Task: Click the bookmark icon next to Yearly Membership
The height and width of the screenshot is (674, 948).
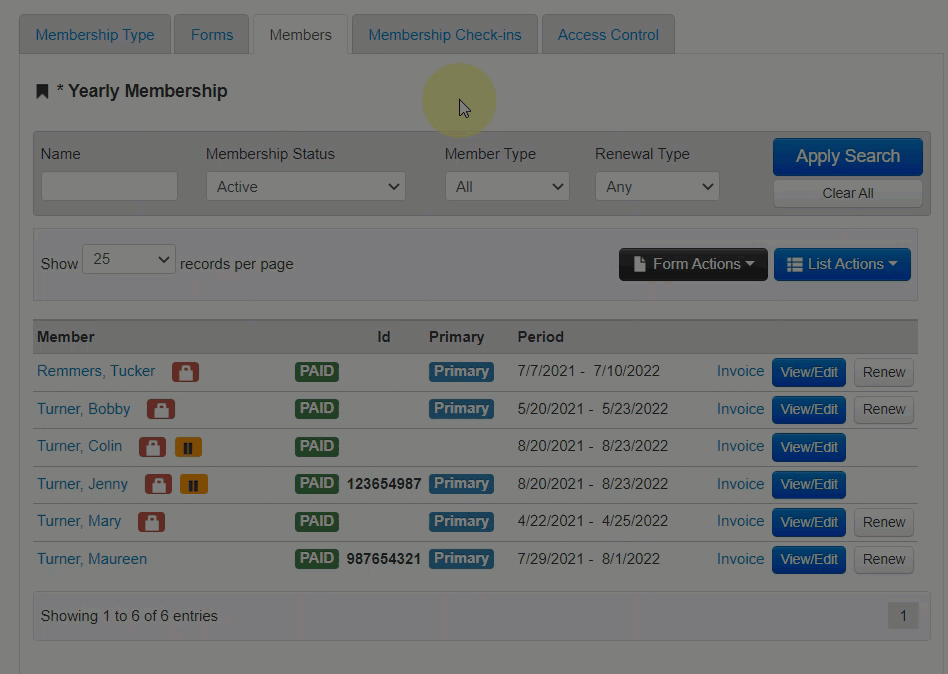Action: click(42, 92)
